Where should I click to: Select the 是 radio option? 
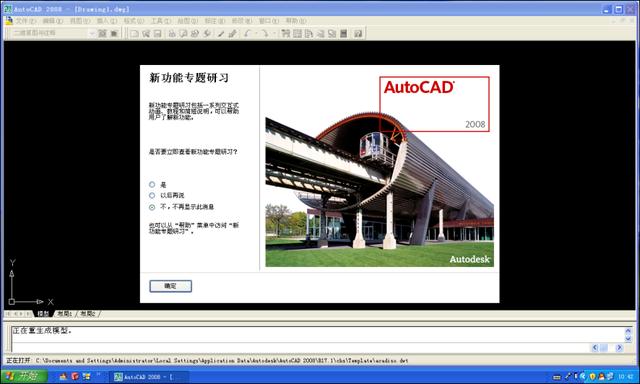point(152,184)
